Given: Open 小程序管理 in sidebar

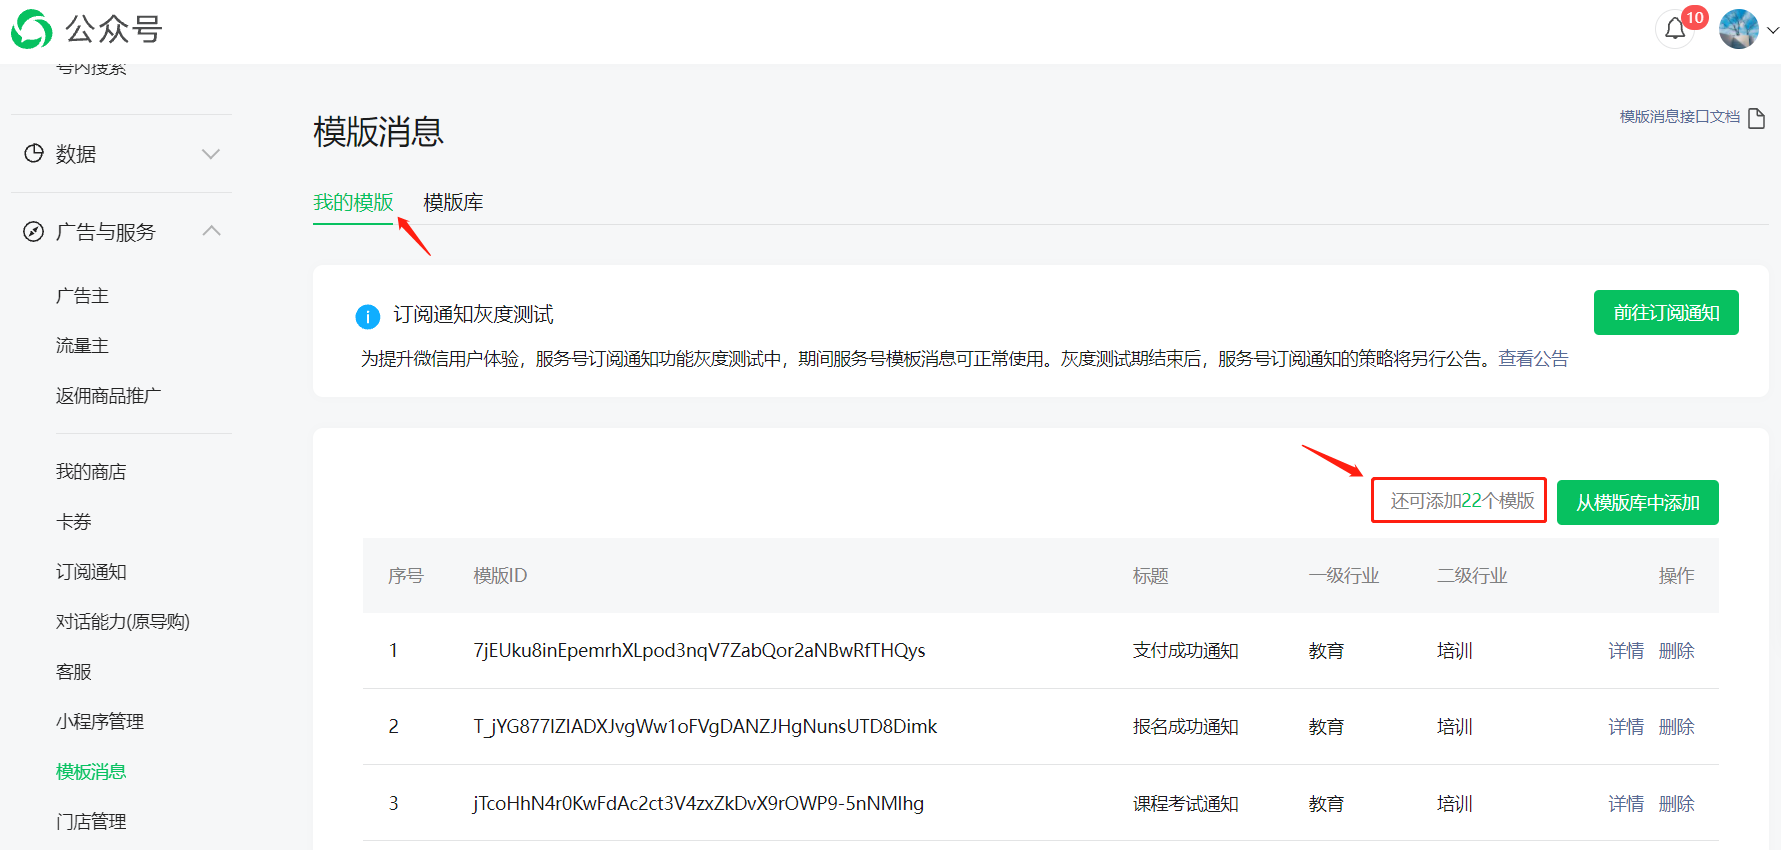Looking at the screenshot, I should [x=100, y=722].
